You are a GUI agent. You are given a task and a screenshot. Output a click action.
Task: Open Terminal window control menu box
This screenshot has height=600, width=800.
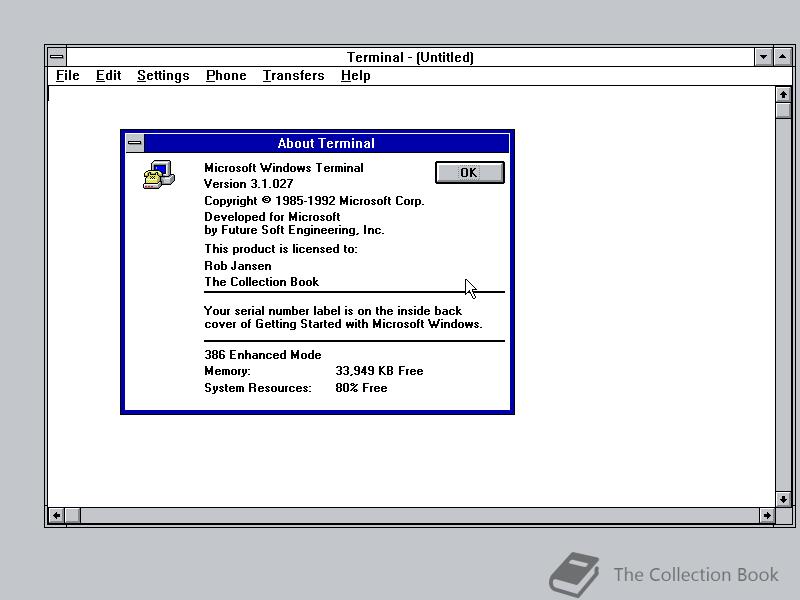(57, 57)
